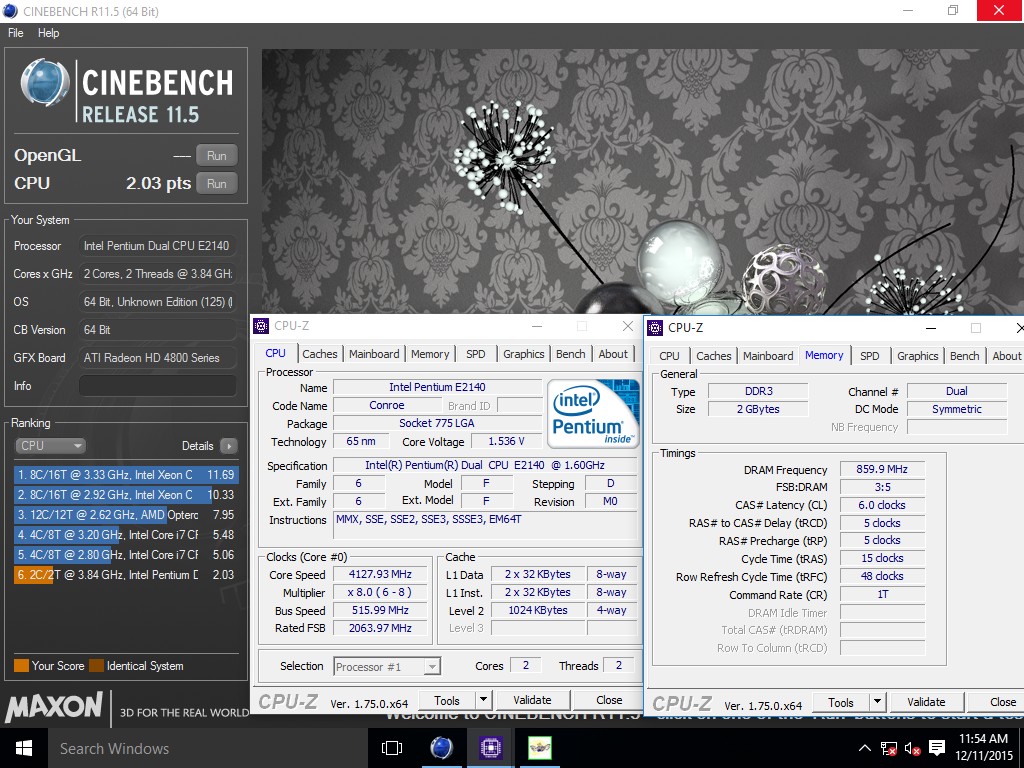
Task: Click Close button in left CPU-Z window
Action: tap(609, 700)
